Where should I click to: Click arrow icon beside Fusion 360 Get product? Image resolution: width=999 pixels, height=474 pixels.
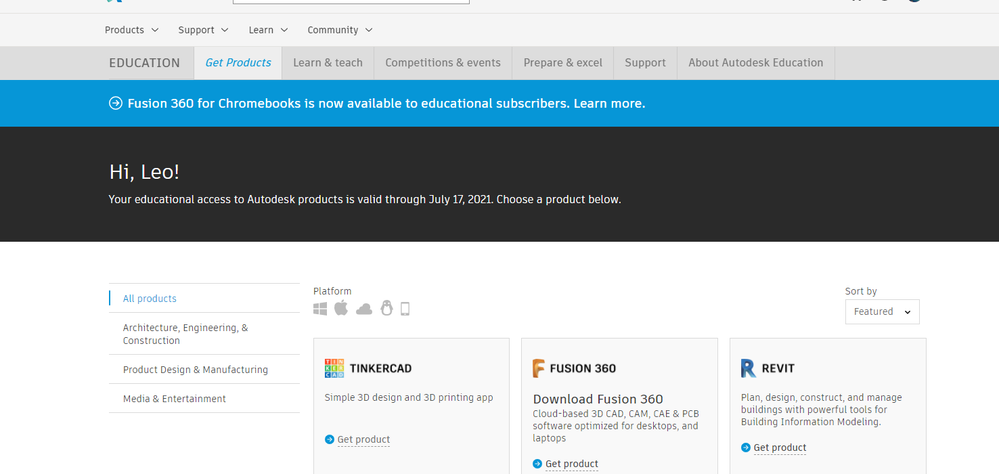(x=537, y=464)
